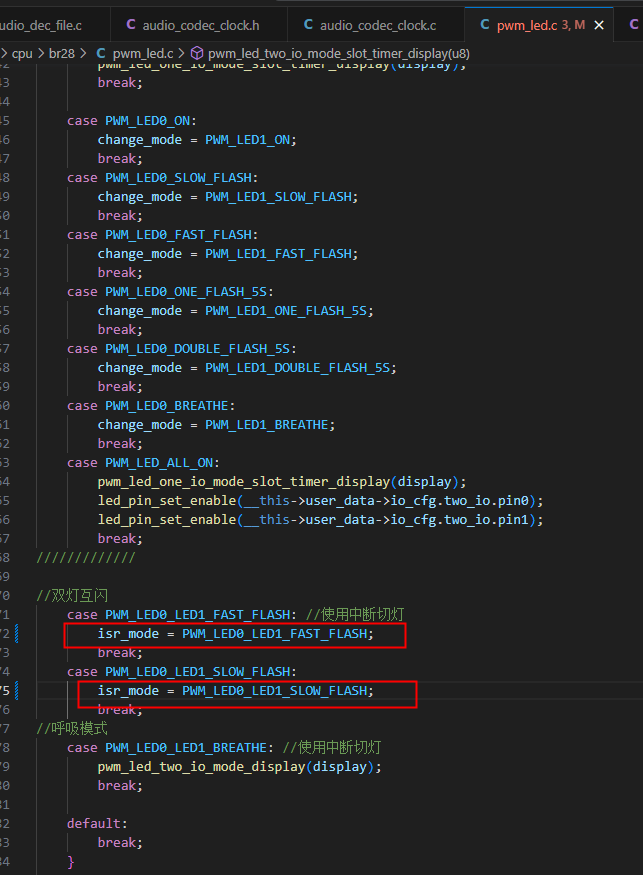Click the closing brace of the switch
Screen dimensions: 643x875
[x=71, y=862]
